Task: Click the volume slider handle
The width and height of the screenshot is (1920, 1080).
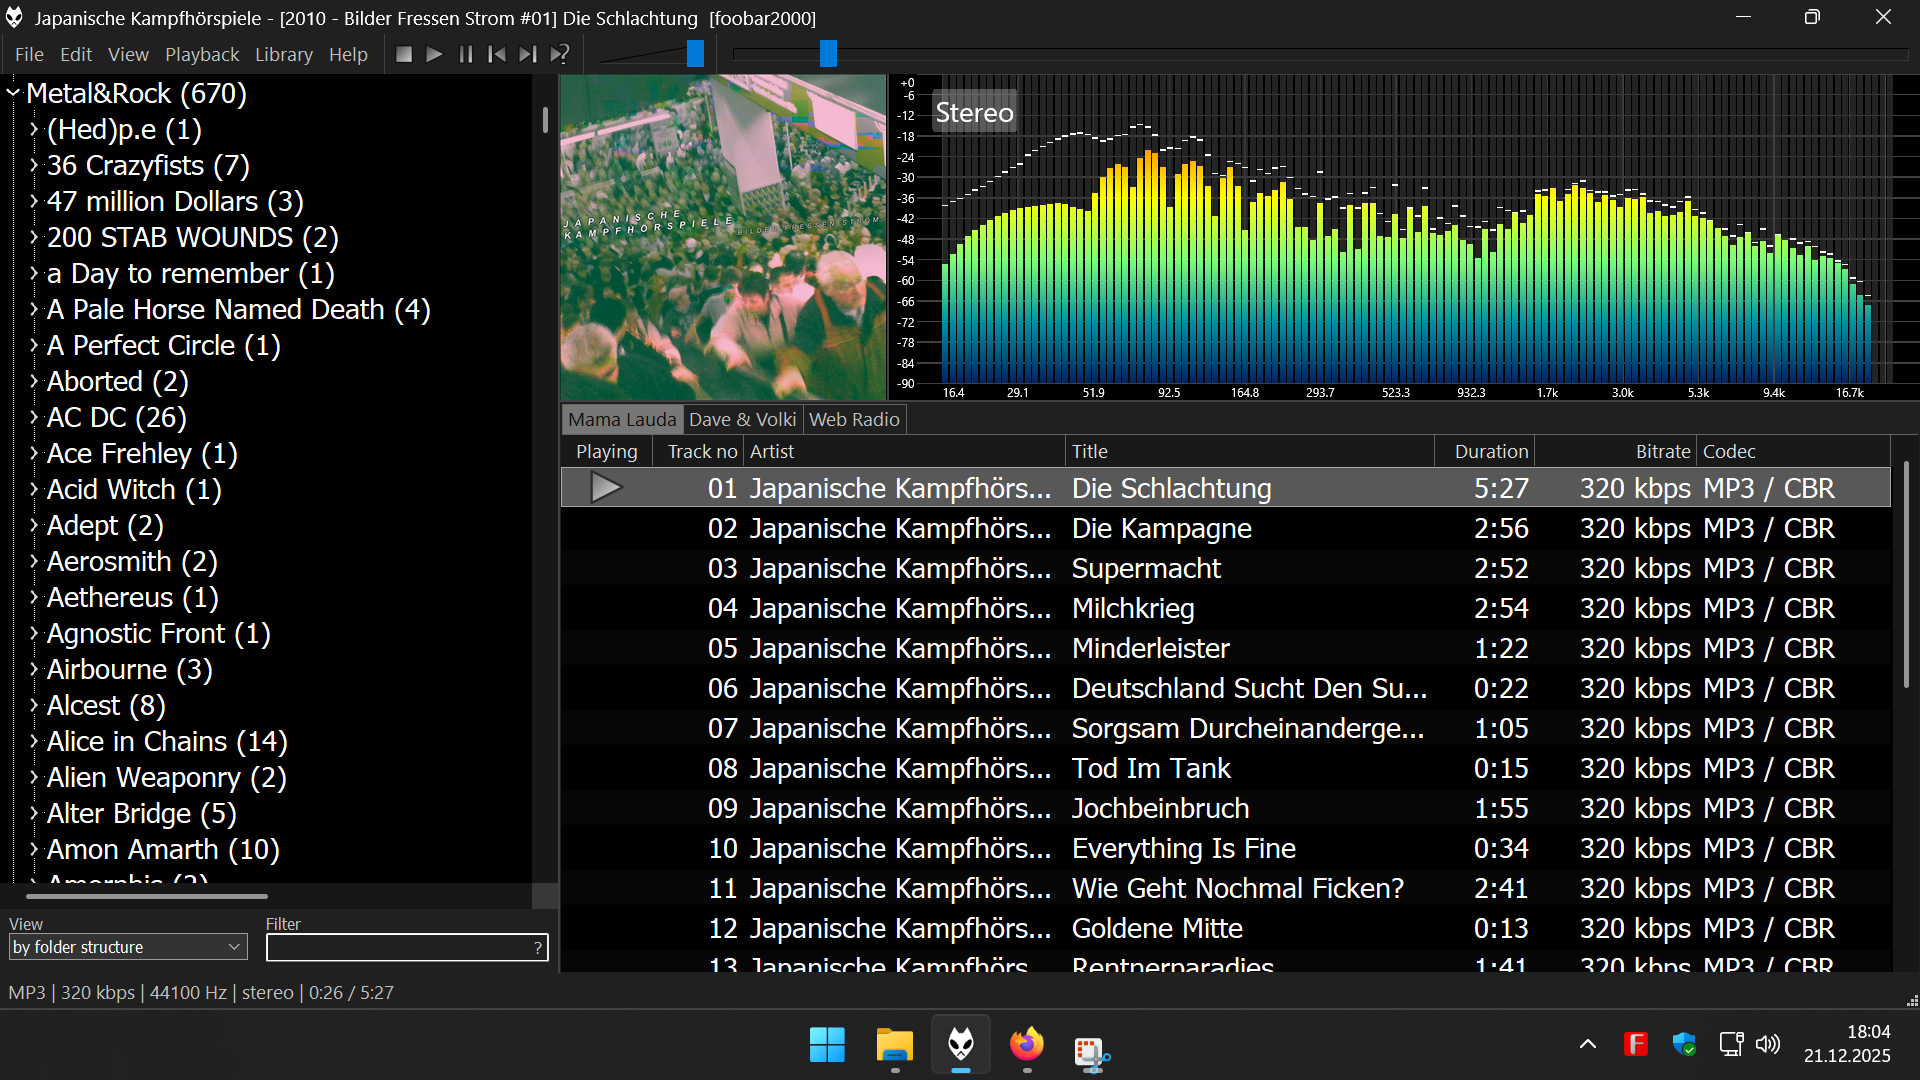Action: pos(695,54)
